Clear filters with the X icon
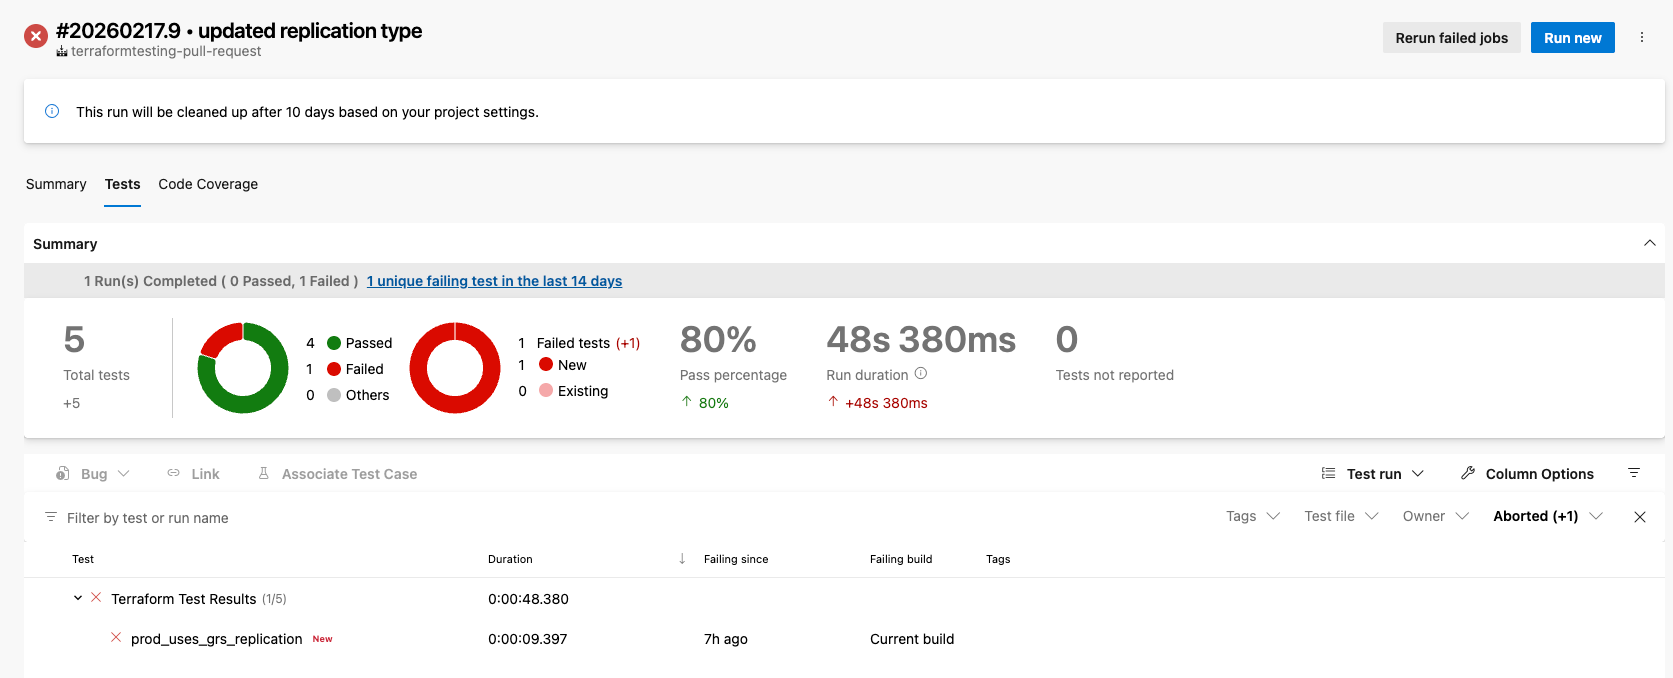This screenshot has height=678, width=1673. (1640, 517)
